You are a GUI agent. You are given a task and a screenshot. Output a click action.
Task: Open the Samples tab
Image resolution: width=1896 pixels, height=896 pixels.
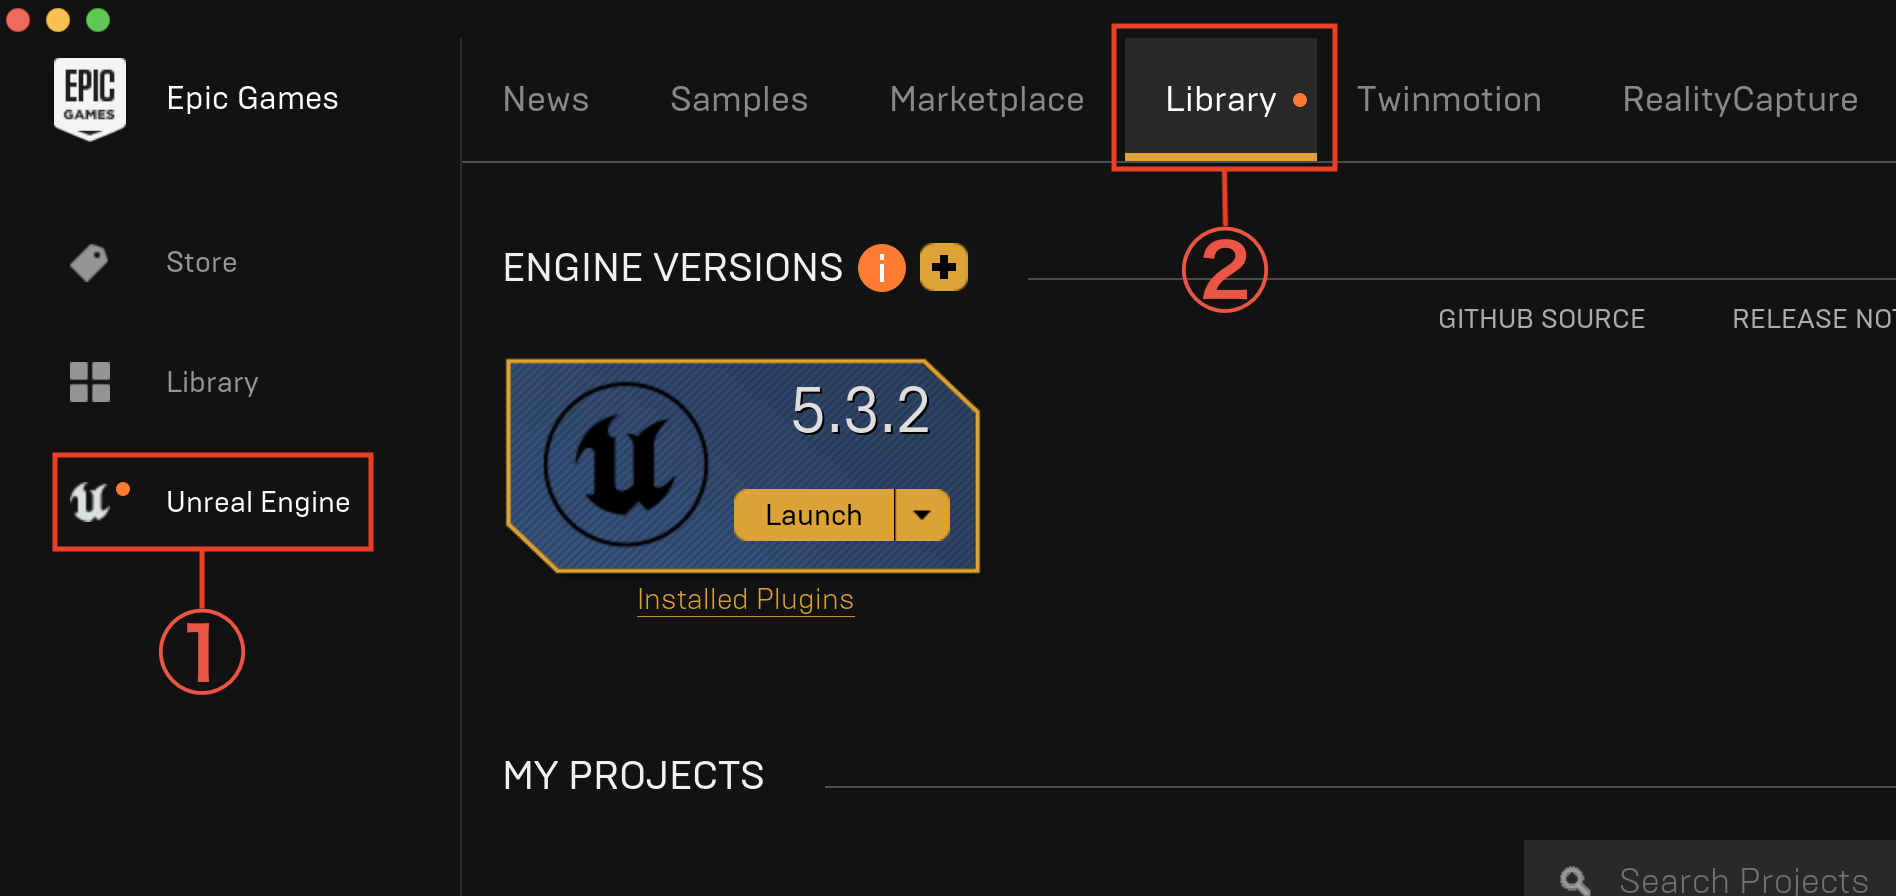(739, 99)
